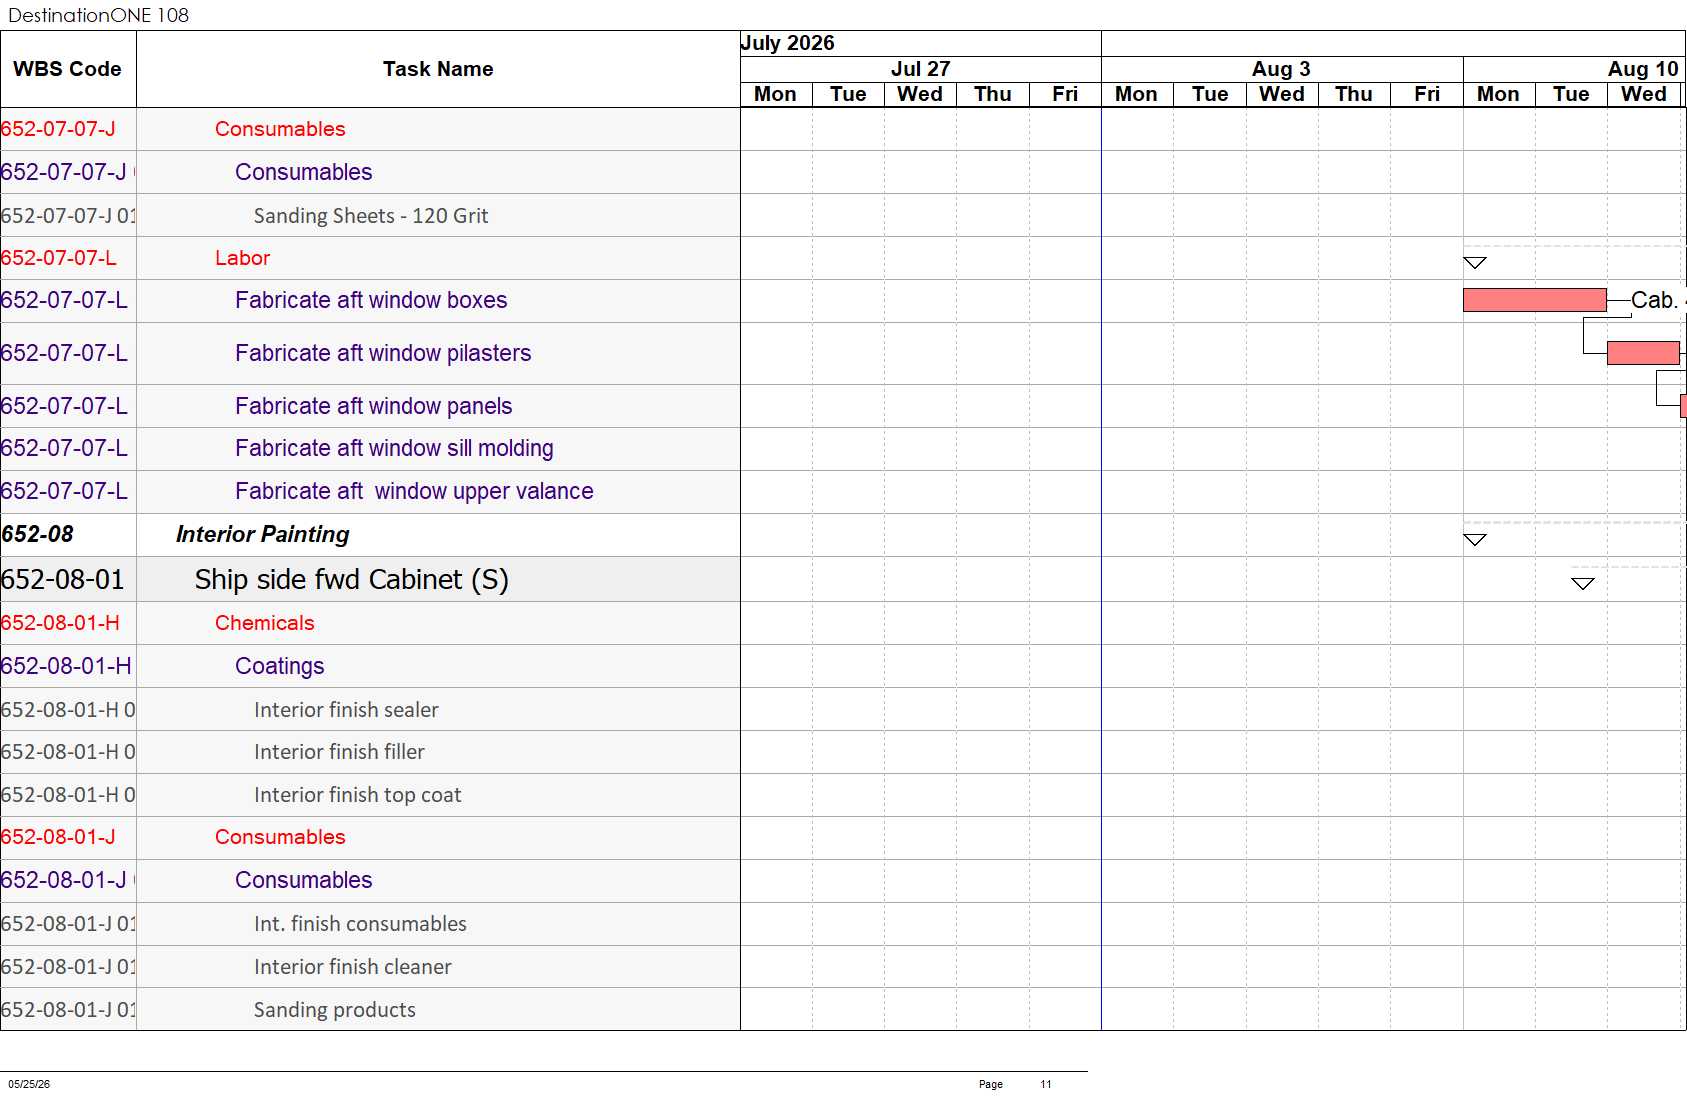This screenshot has height=1097, width=1687.
Task: Click the red WBS code 652-08-01-H
Action: point(60,623)
